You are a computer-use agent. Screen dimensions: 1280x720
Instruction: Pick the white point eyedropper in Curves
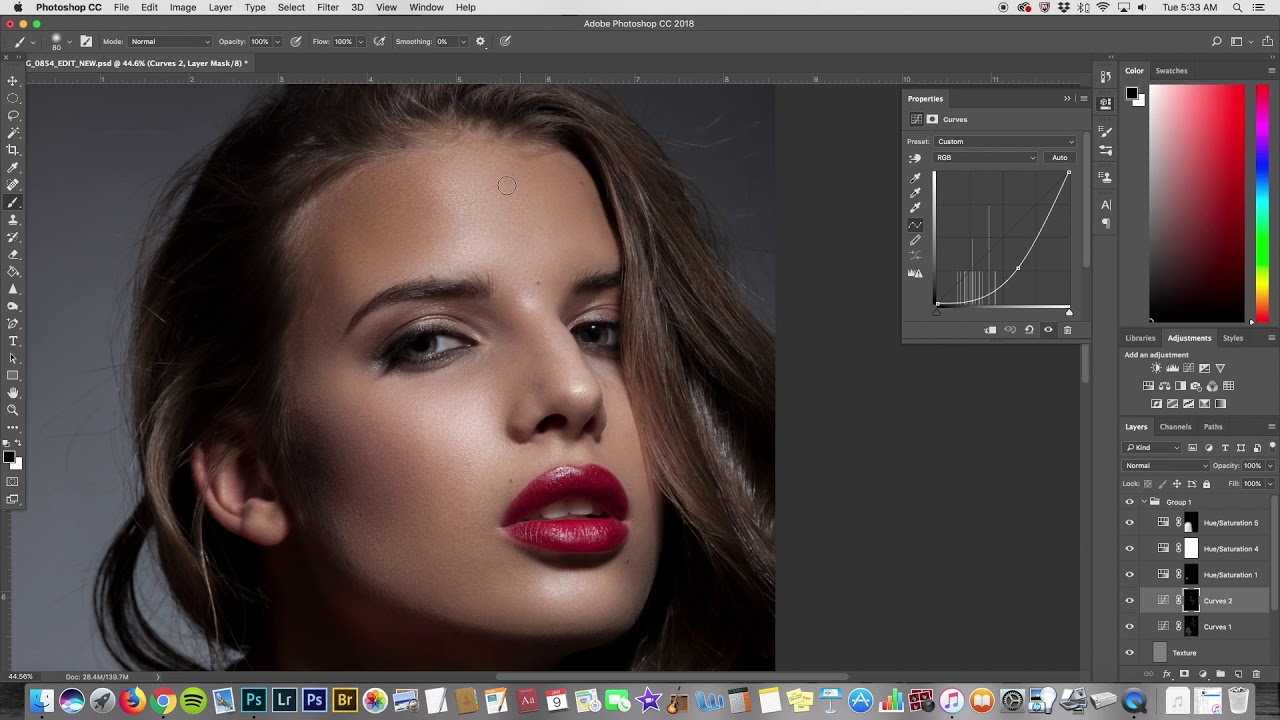pos(915,208)
